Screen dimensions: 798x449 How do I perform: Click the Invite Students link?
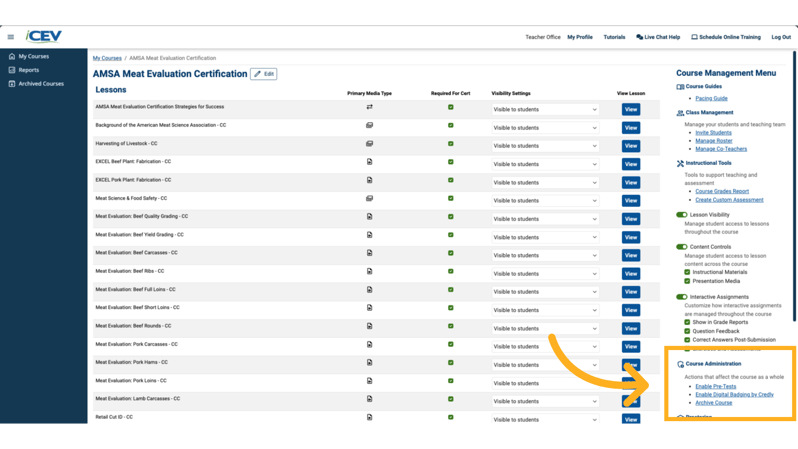713,132
